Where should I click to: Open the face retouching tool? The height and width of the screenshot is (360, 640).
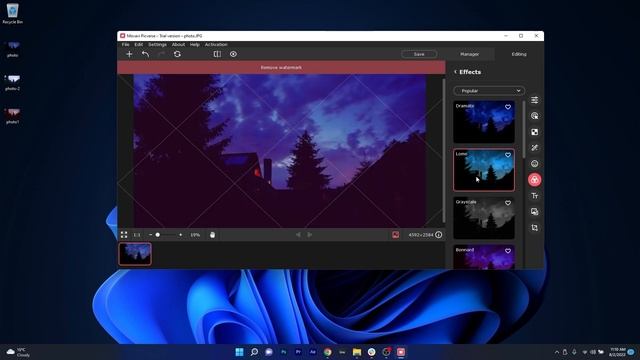tap(534, 164)
